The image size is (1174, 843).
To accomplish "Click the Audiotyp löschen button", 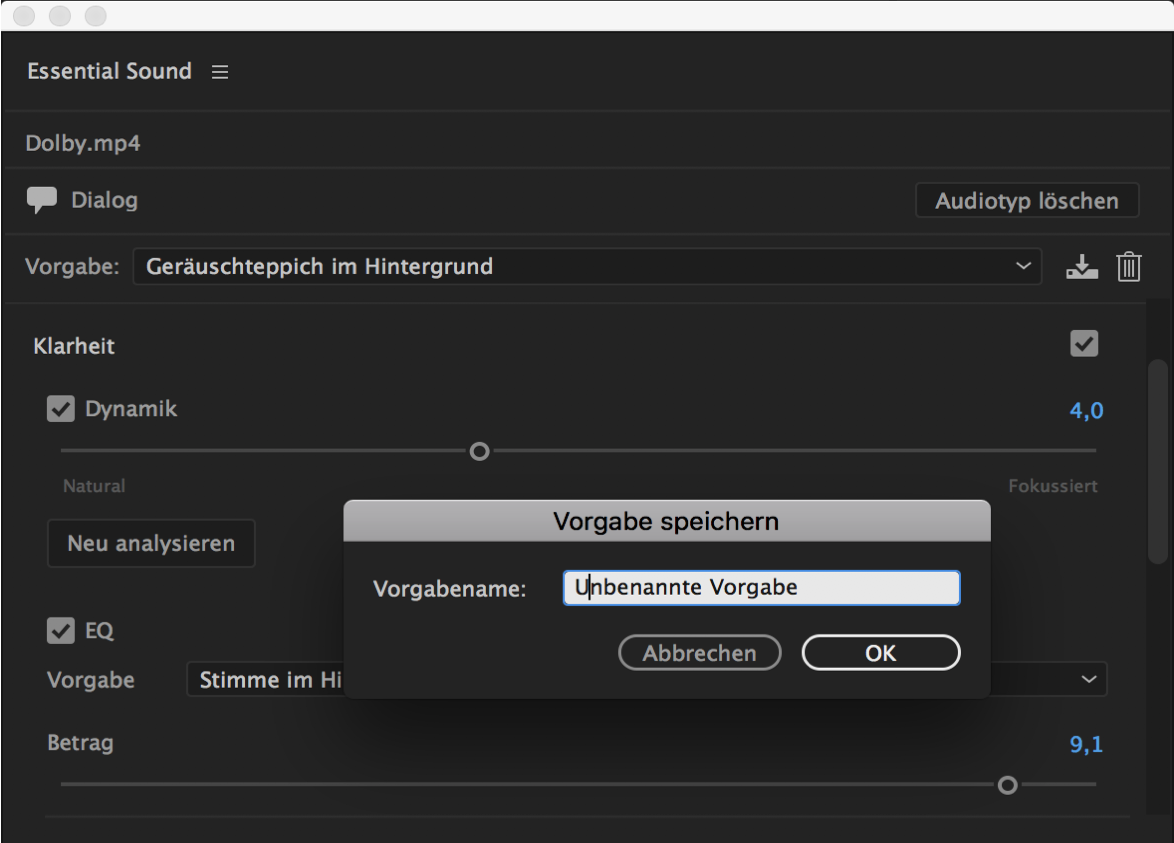I will click(x=1026, y=201).
